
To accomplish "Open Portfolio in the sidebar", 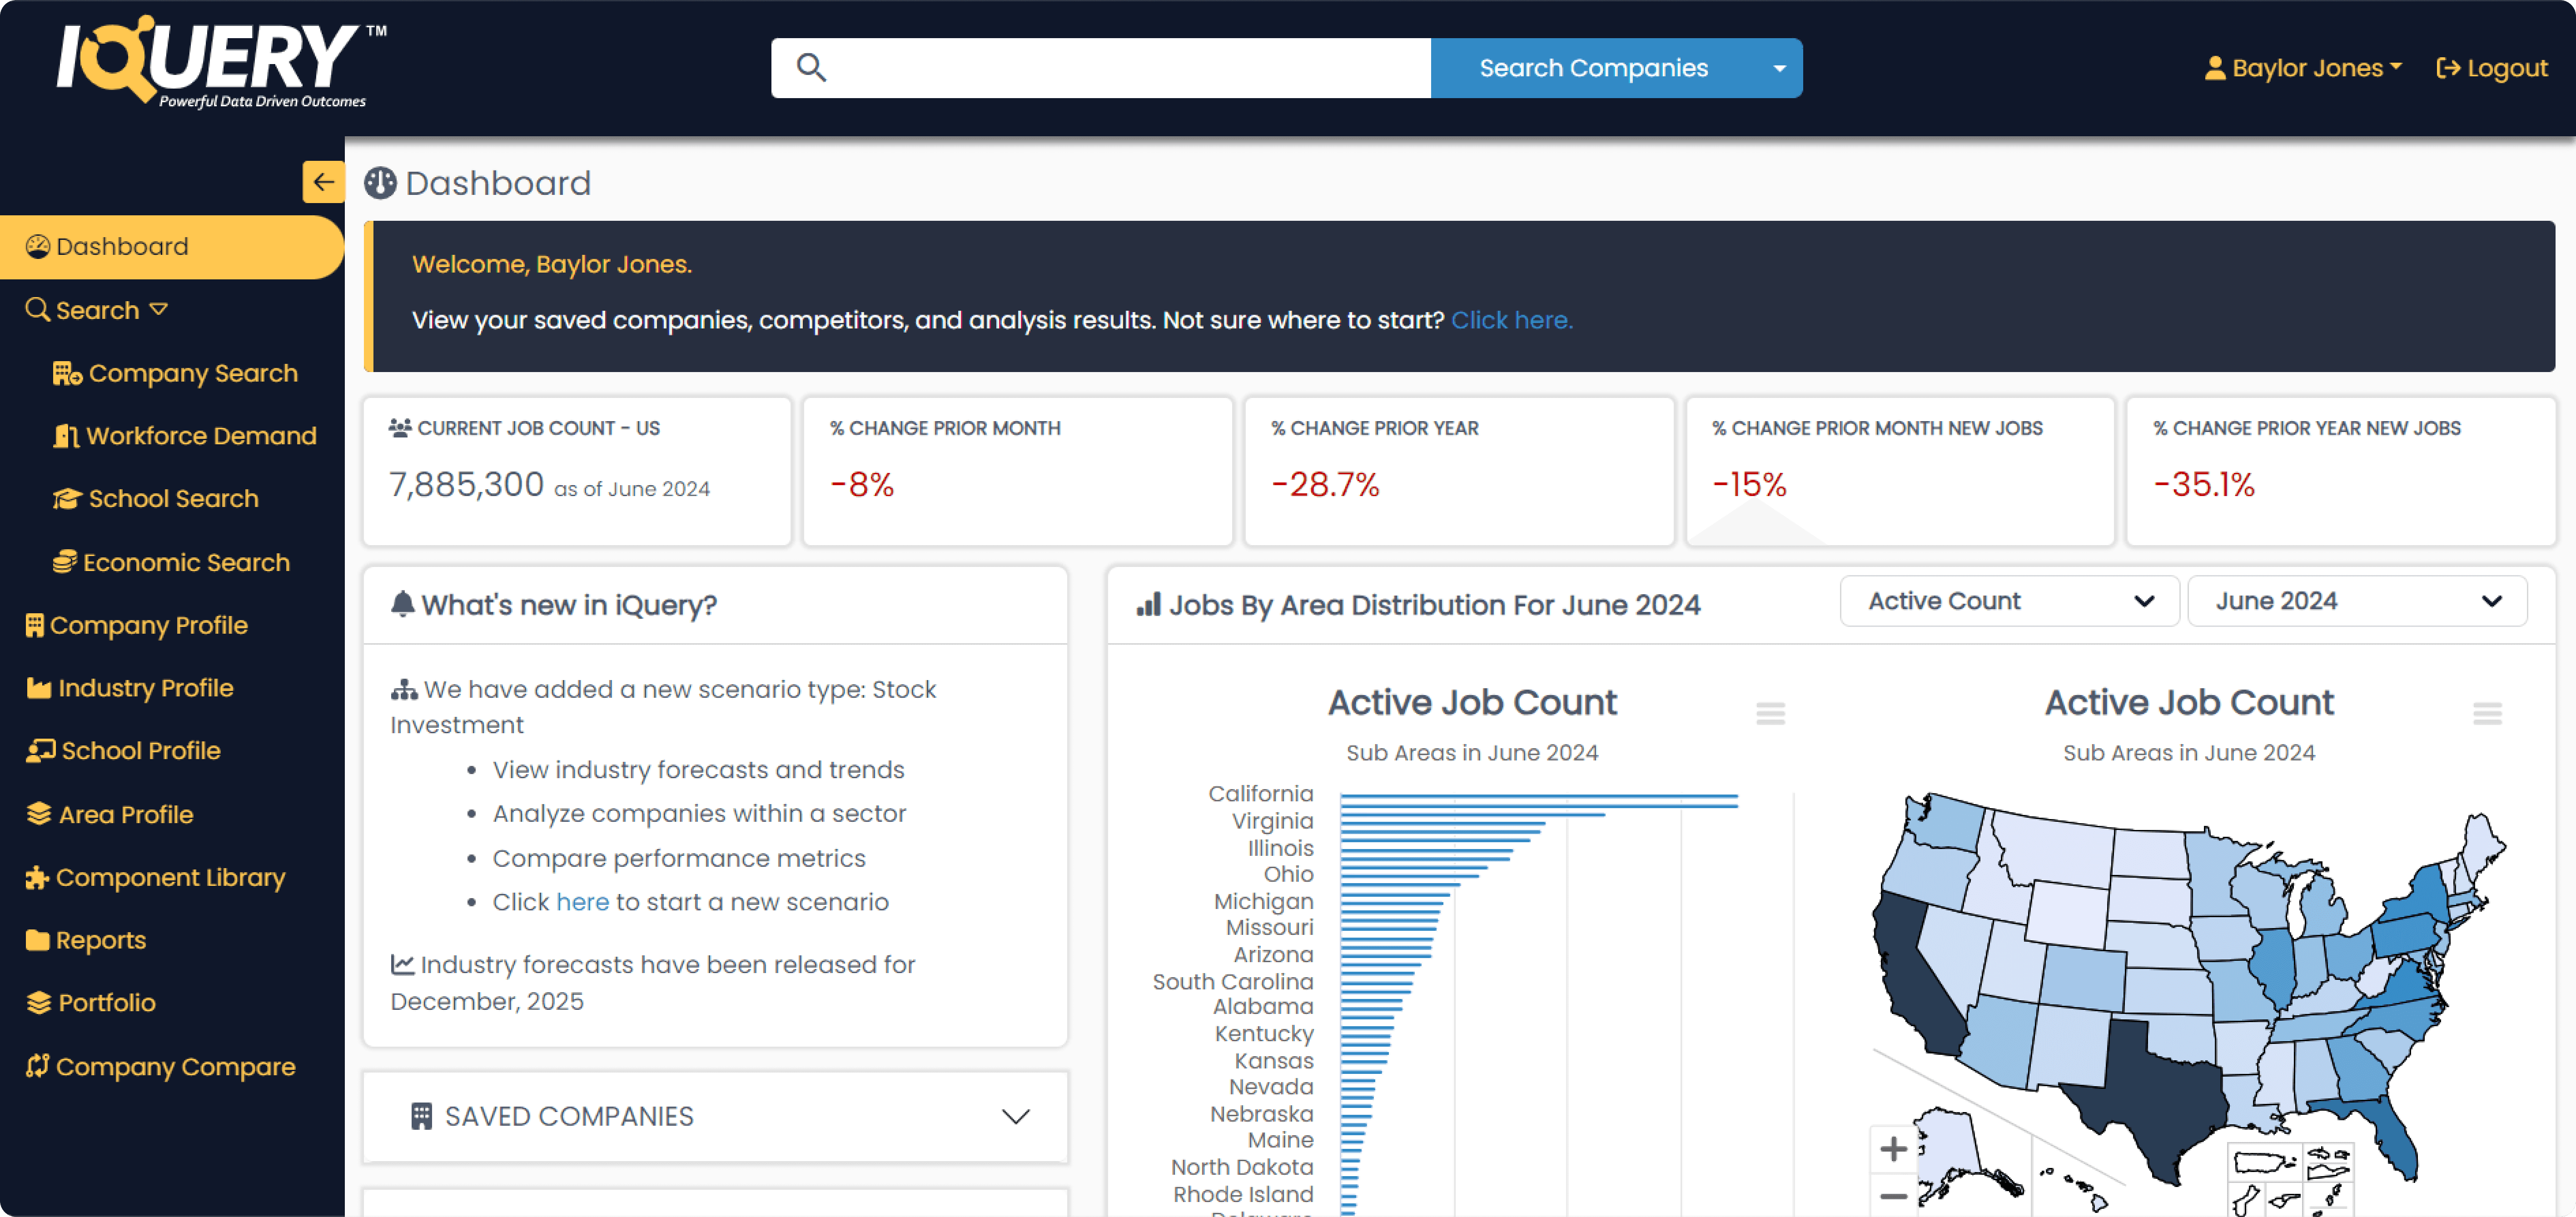I will coord(91,1003).
